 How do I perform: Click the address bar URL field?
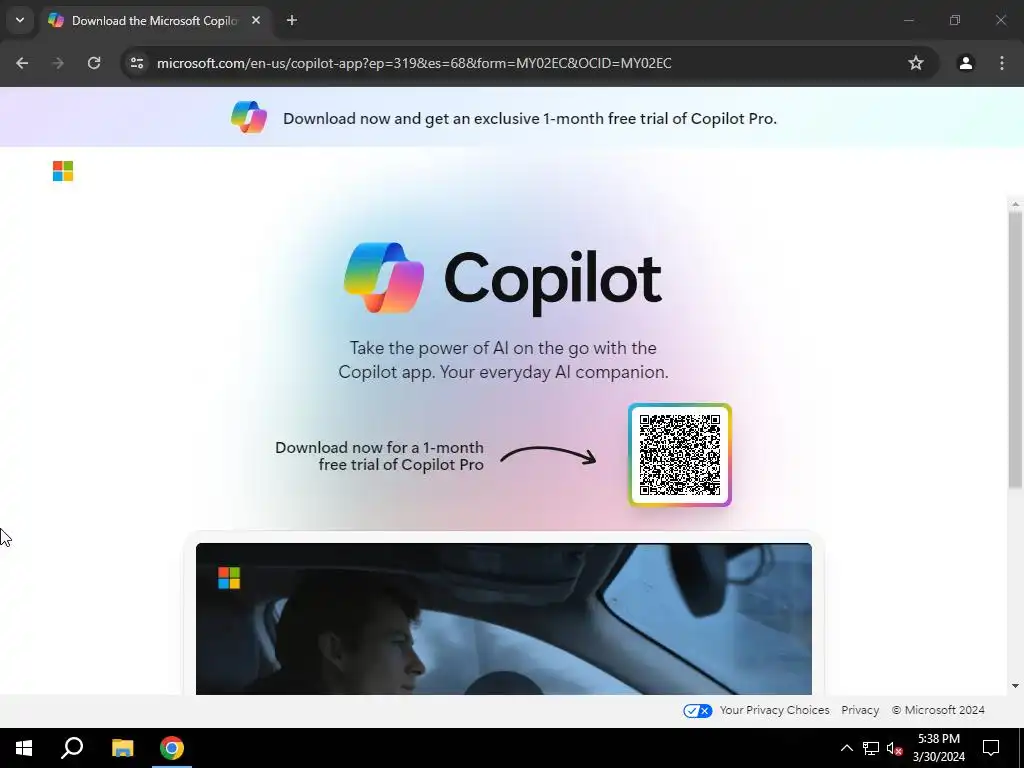(414, 63)
